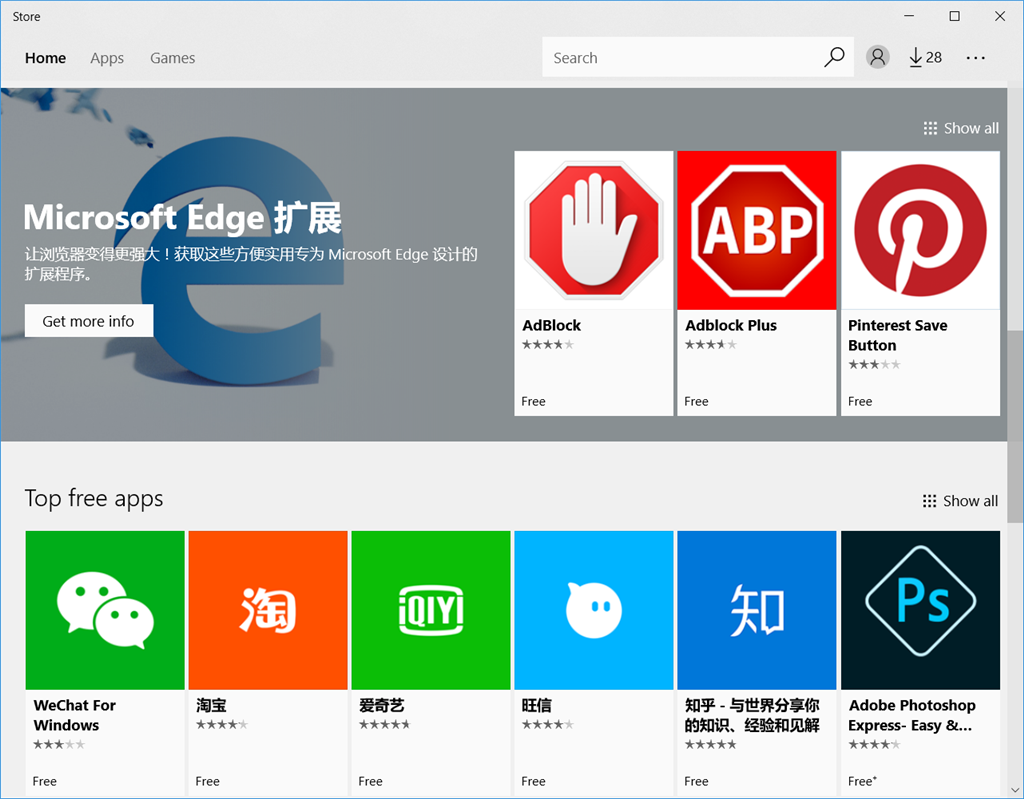The width and height of the screenshot is (1024, 799).
Task: Click the Top free apps heading
Action: click(x=94, y=498)
